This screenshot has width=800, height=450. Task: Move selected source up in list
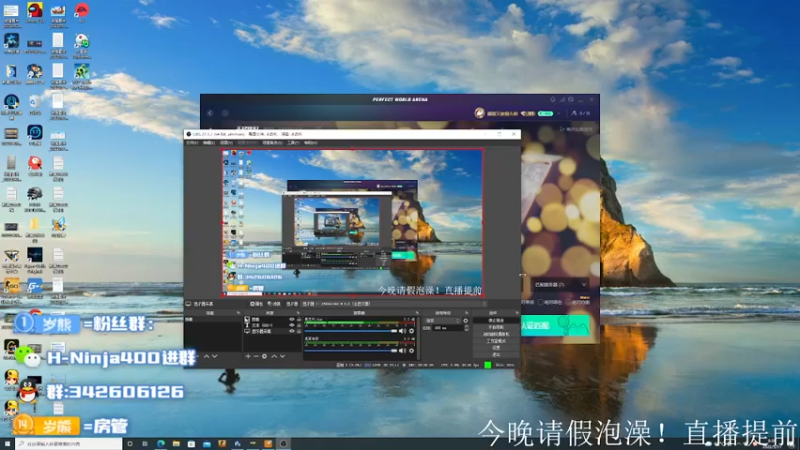(274, 356)
